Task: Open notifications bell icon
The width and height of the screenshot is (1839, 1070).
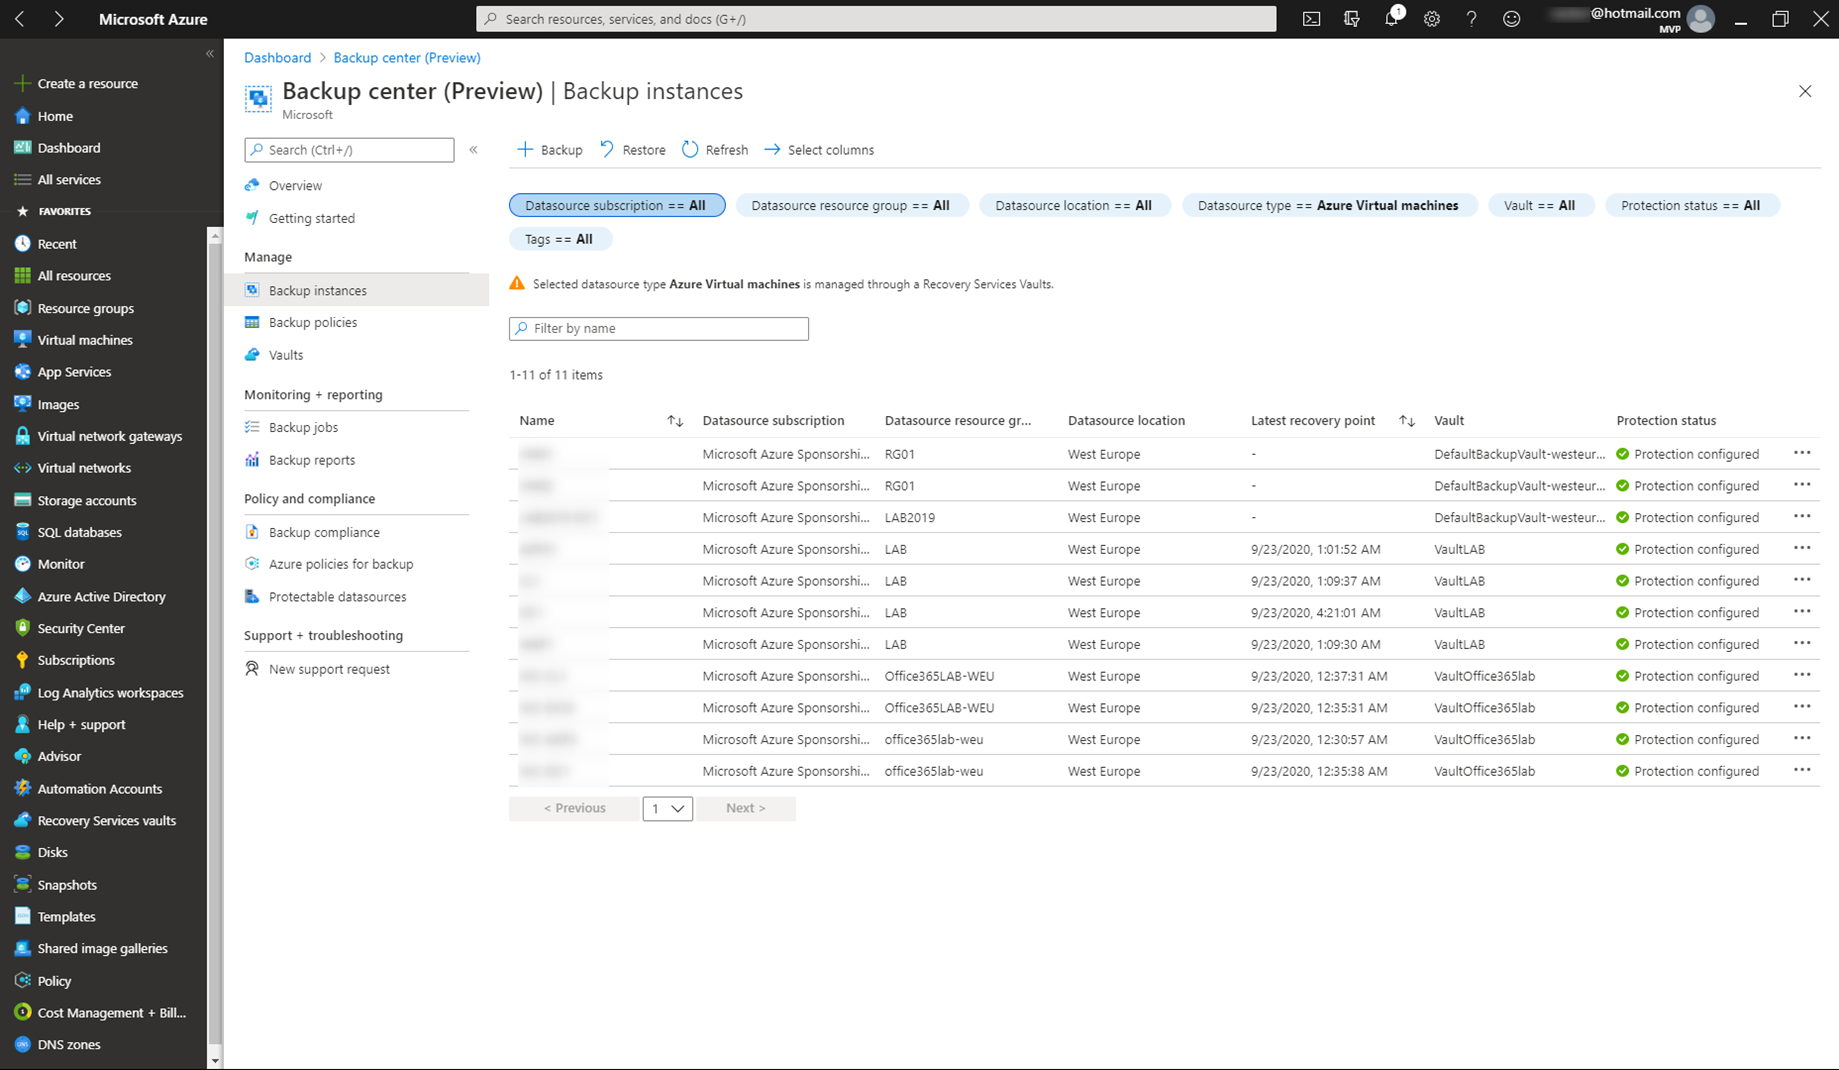Action: click(1391, 19)
